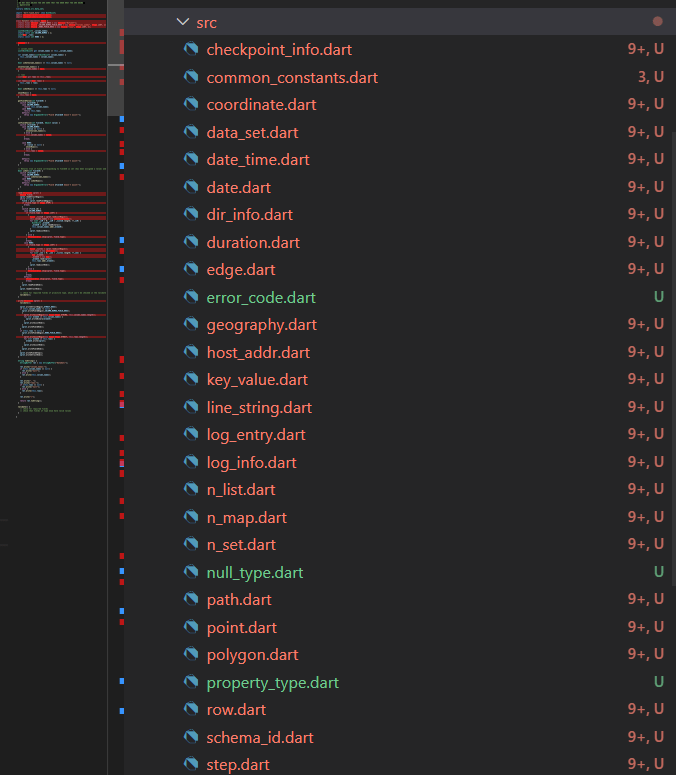Click Dart icon beside common_constants.dart
676x775 pixels.
[x=191, y=77]
